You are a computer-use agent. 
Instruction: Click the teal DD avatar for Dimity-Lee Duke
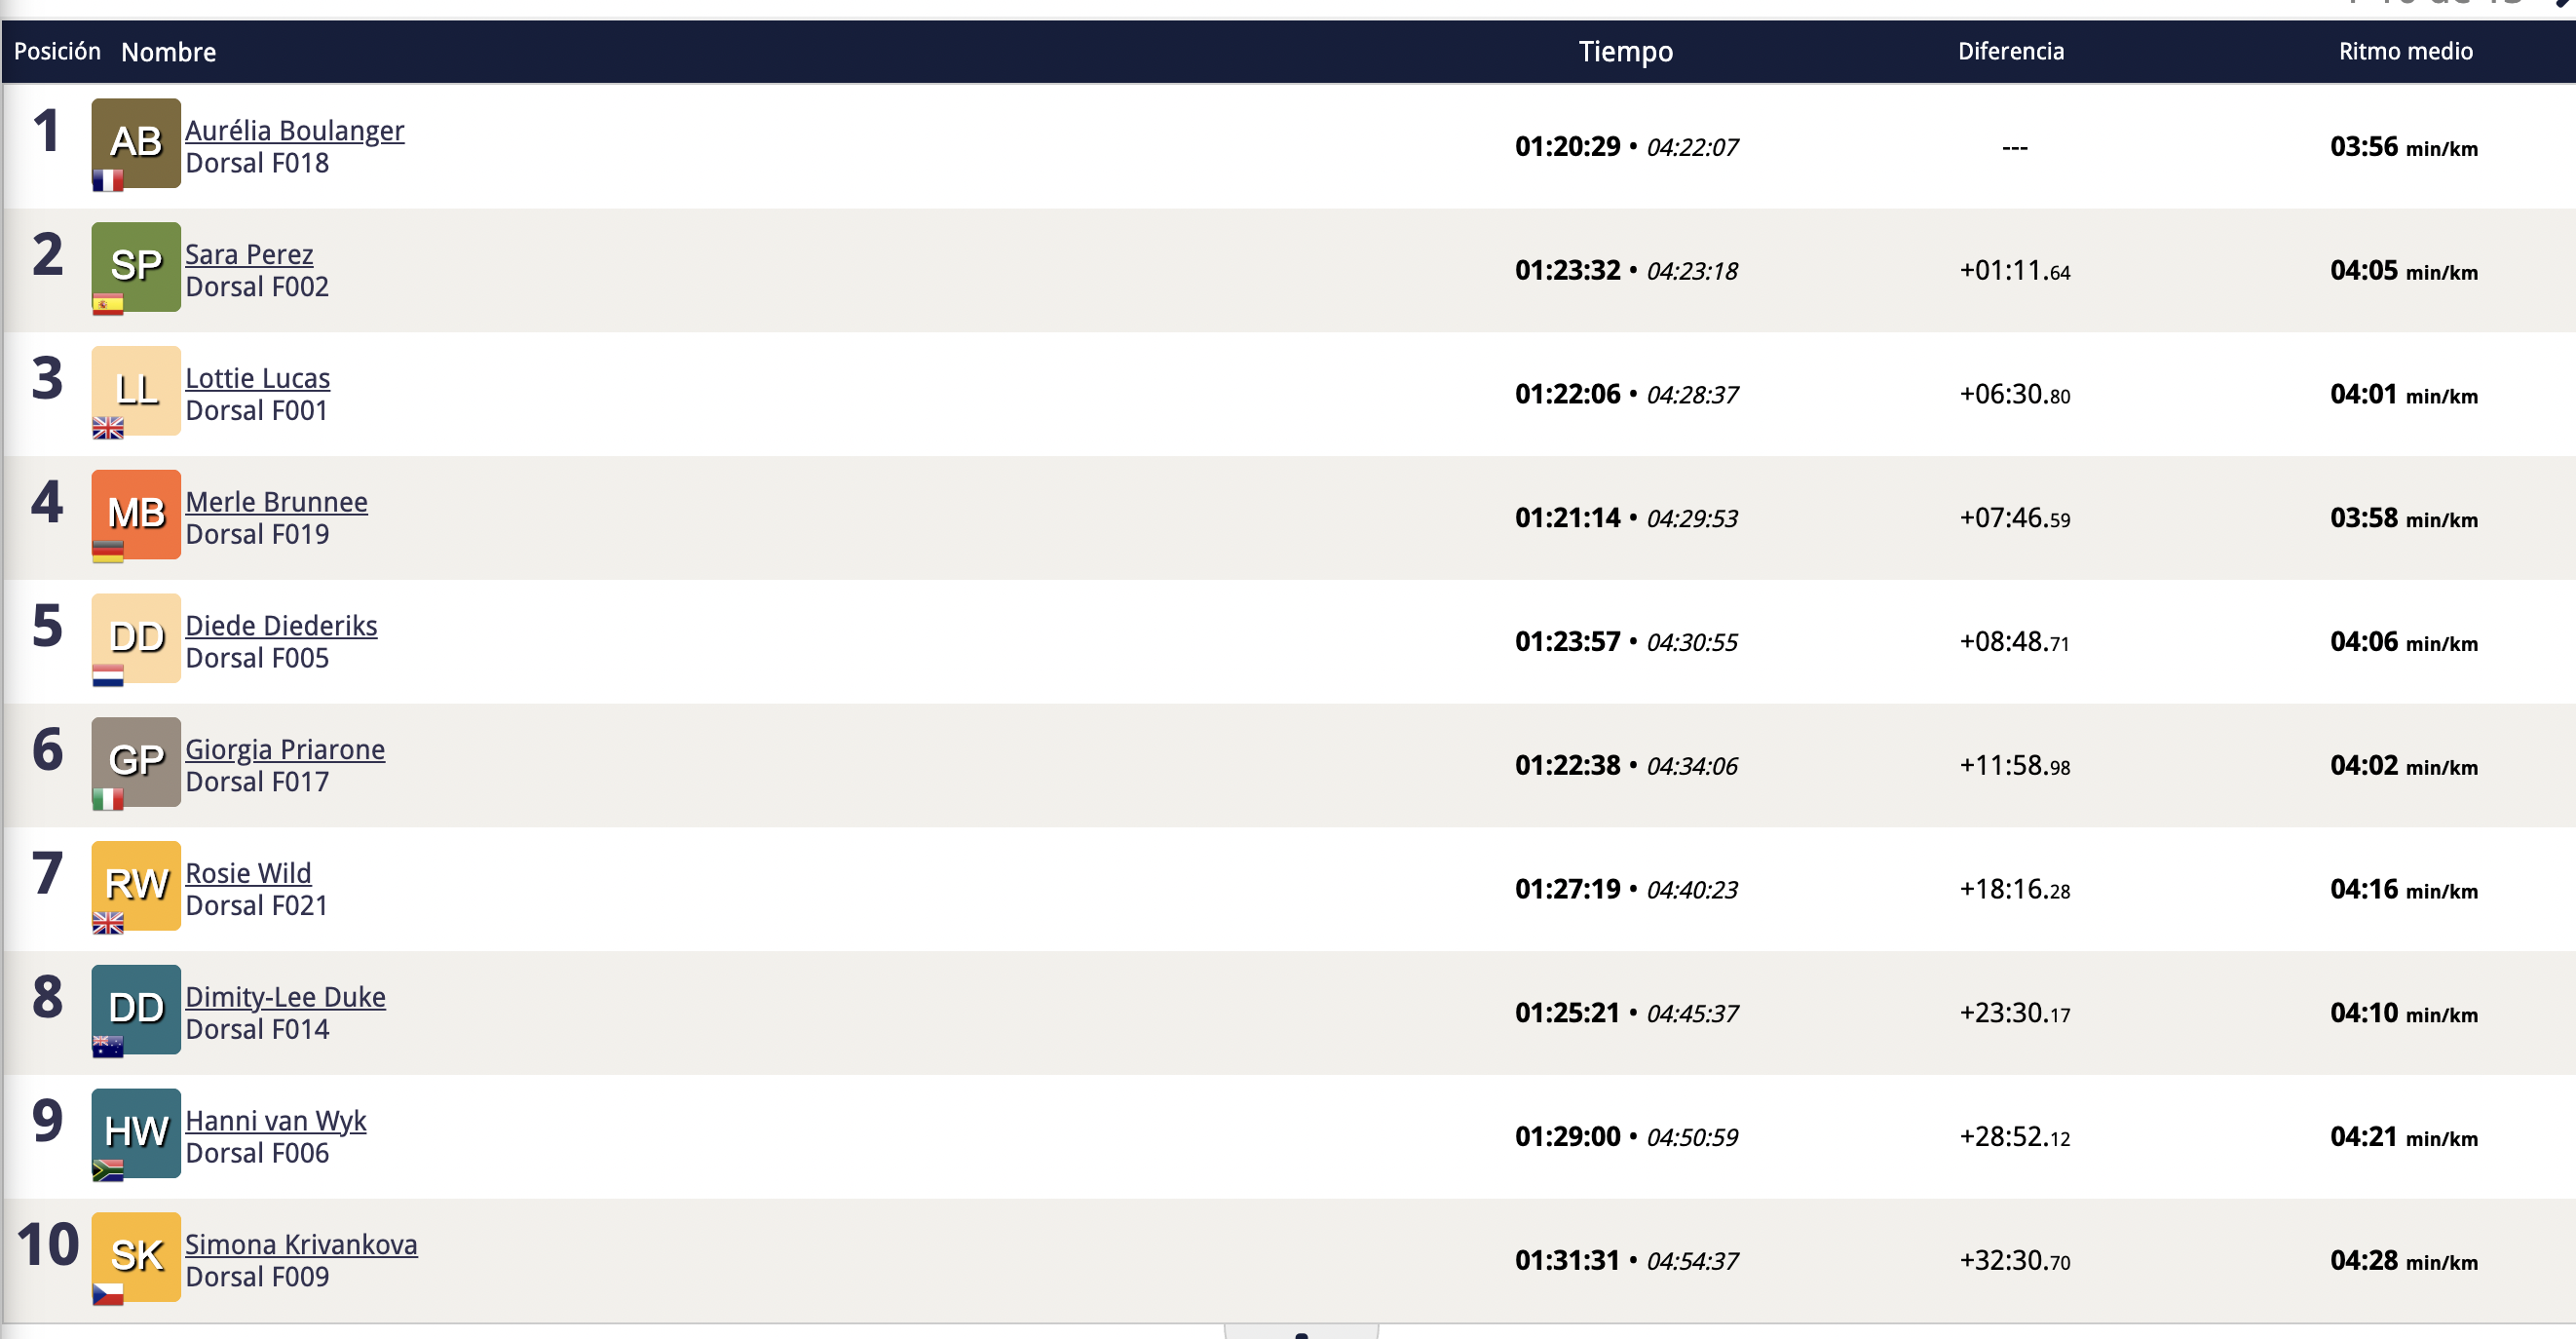[x=136, y=1010]
